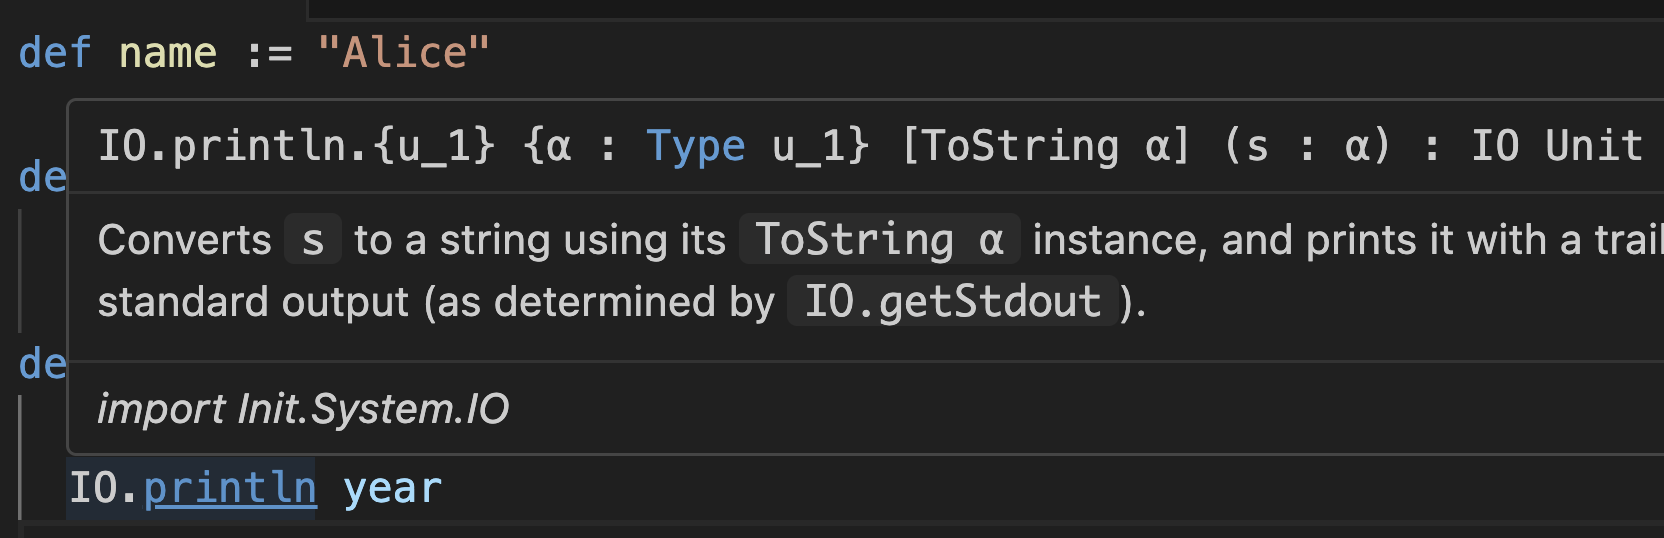Click the inline code s after Converts
This screenshot has width=1664, height=538.
[313, 240]
